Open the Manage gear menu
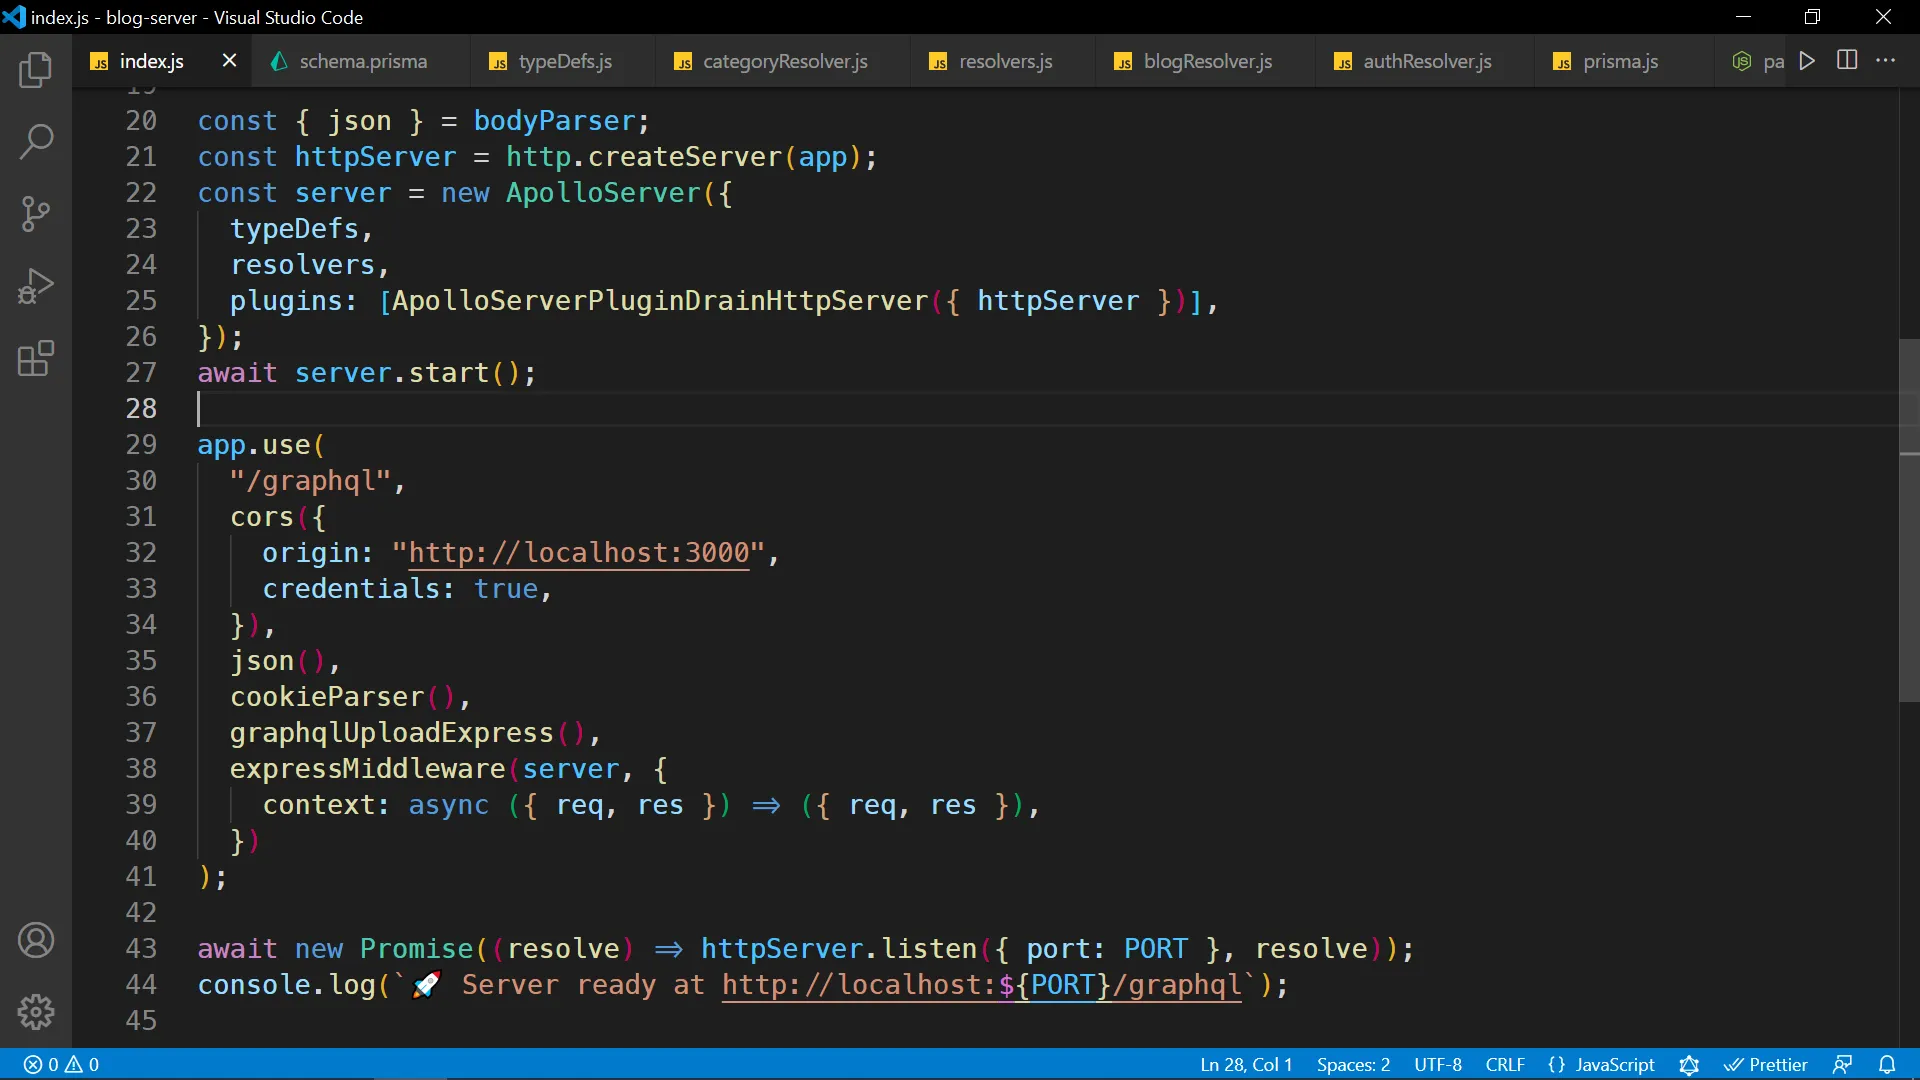The width and height of the screenshot is (1920, 1080). tap(36, 1012)
